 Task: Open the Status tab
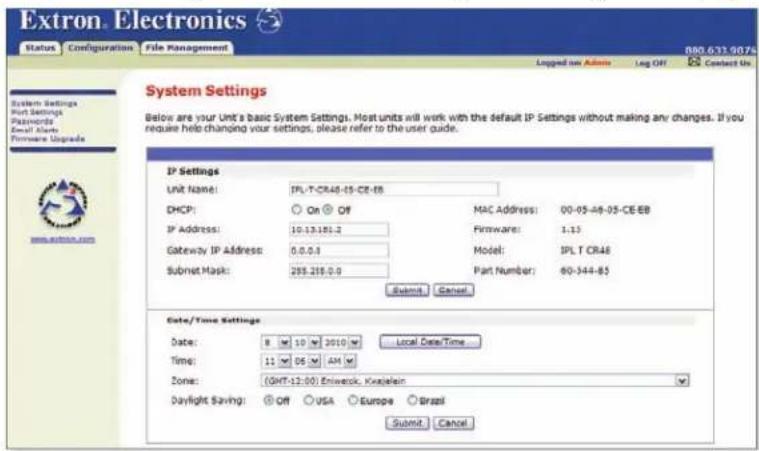click(40, 48)
